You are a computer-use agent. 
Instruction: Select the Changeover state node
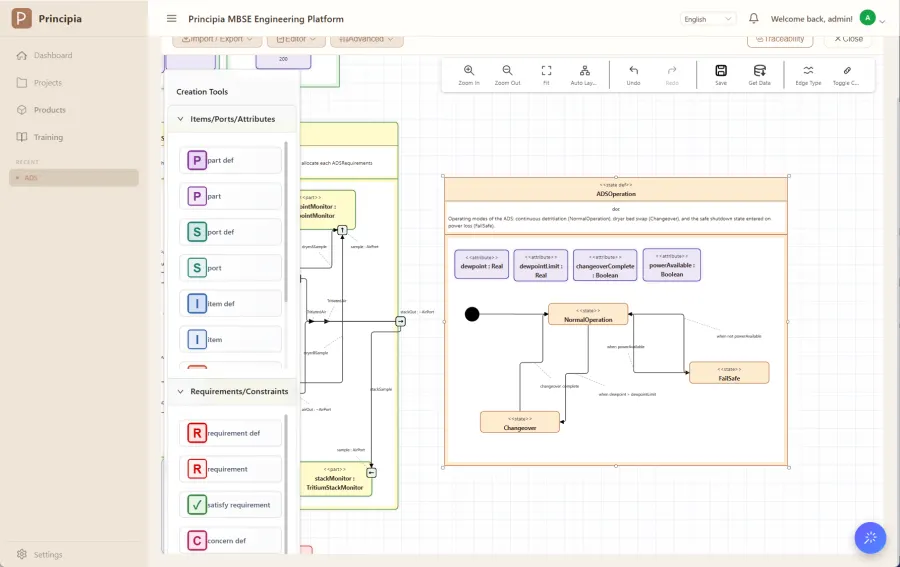[519, 422]
